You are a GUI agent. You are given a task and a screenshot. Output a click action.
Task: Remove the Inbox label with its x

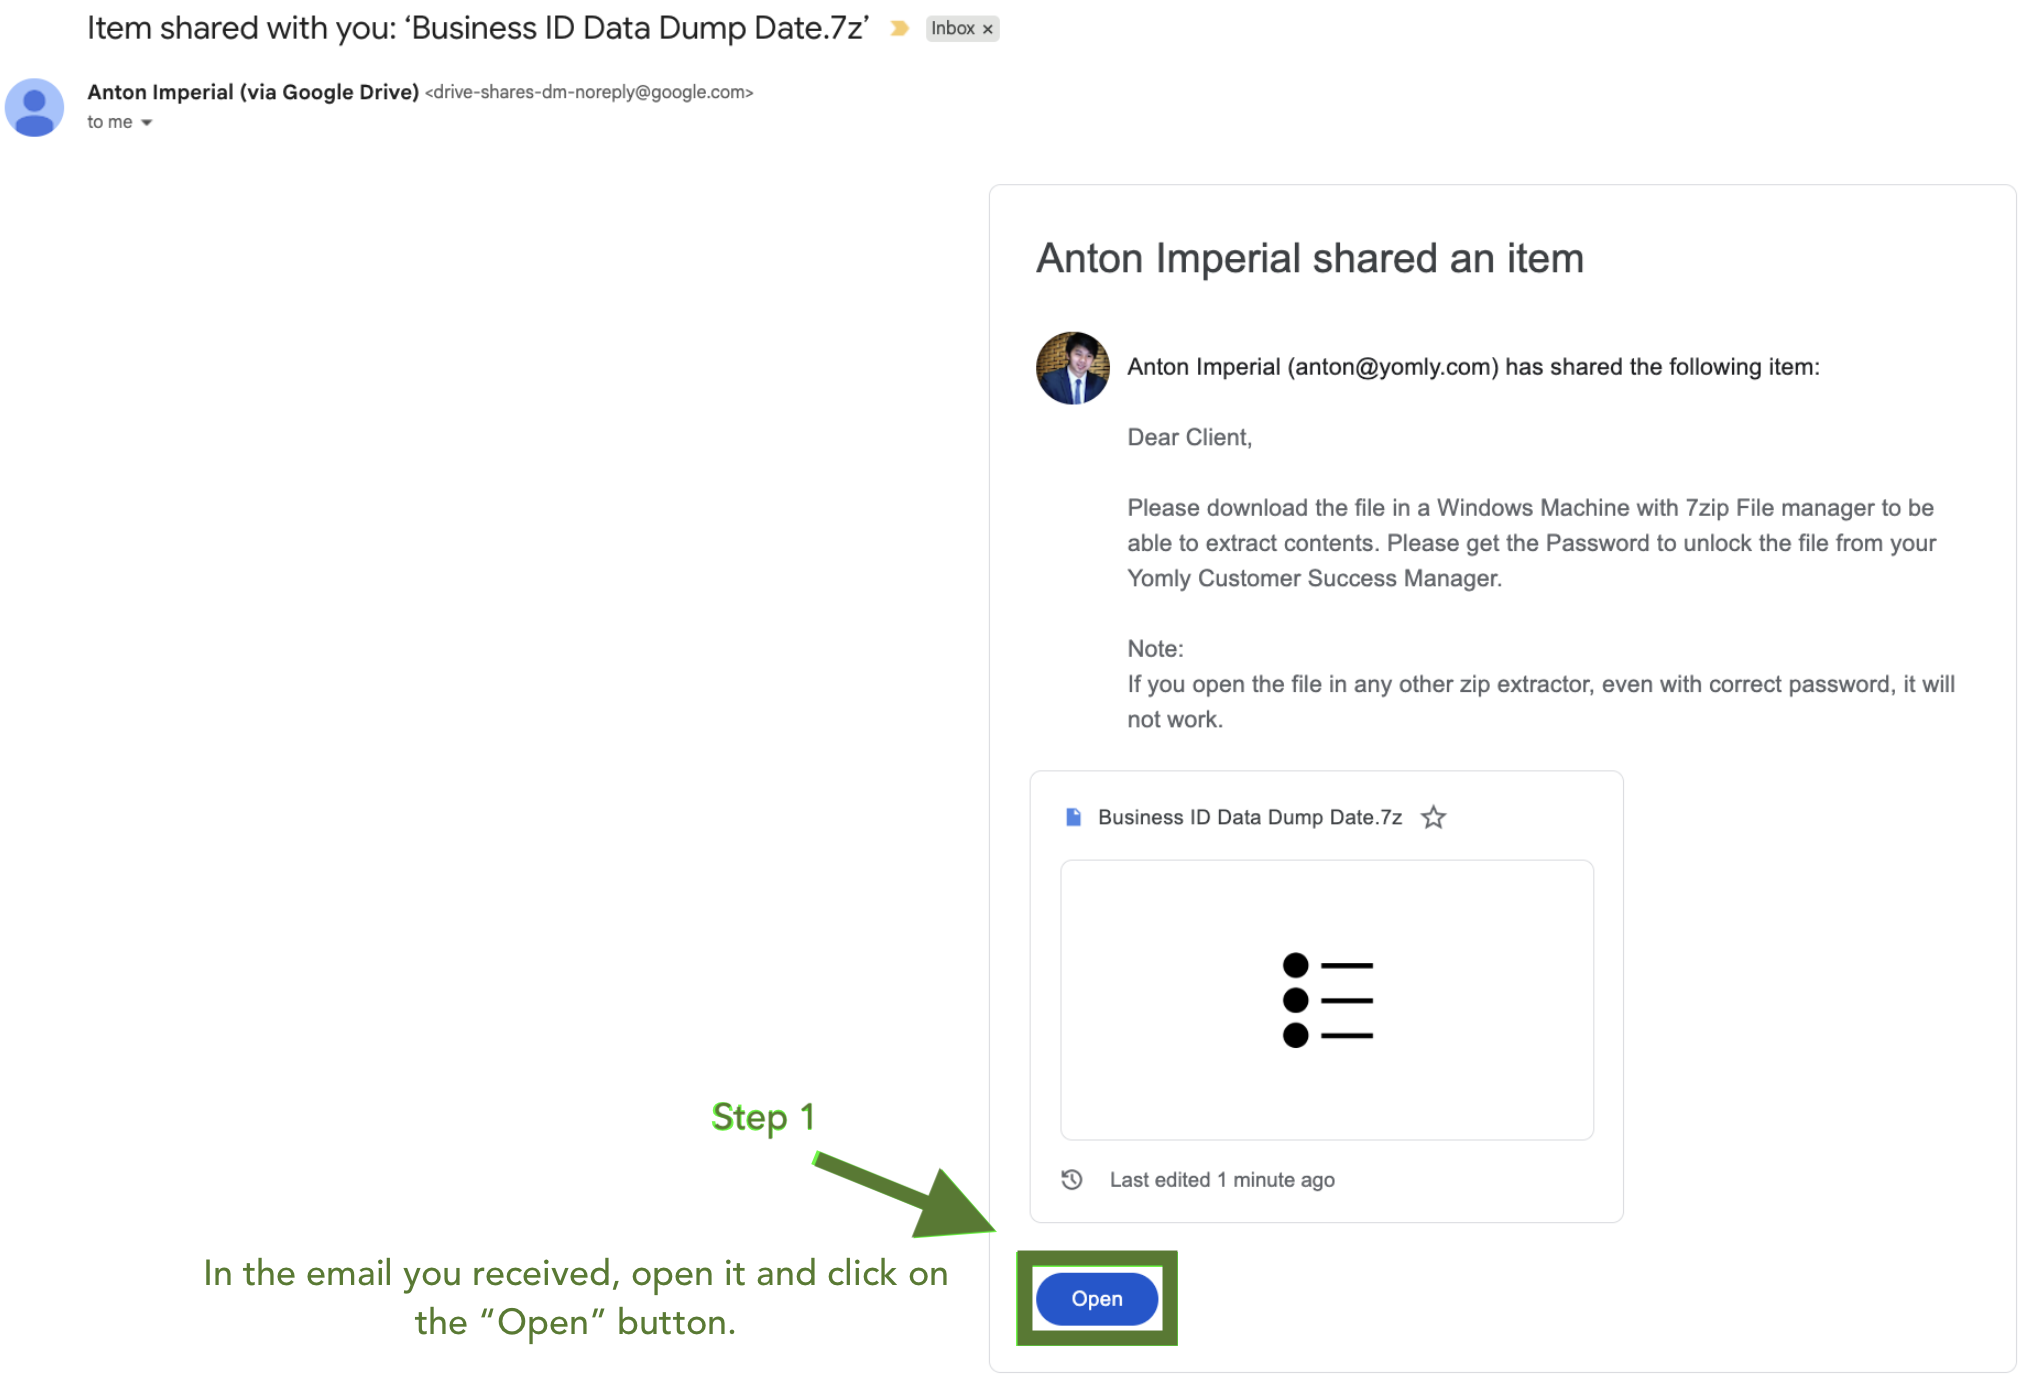[x=988, y=29]
